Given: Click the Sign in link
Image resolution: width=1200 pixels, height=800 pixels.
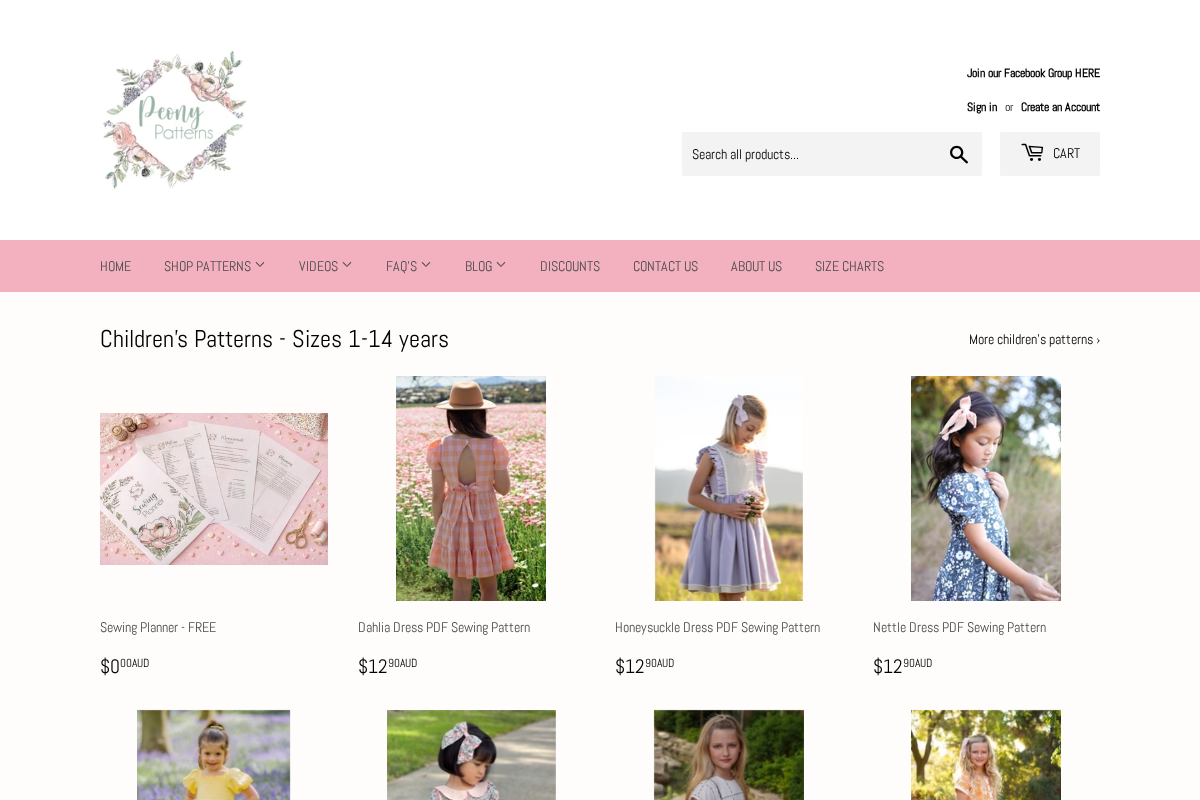Looking at the screenshot, I should click(x=982, y=106).
